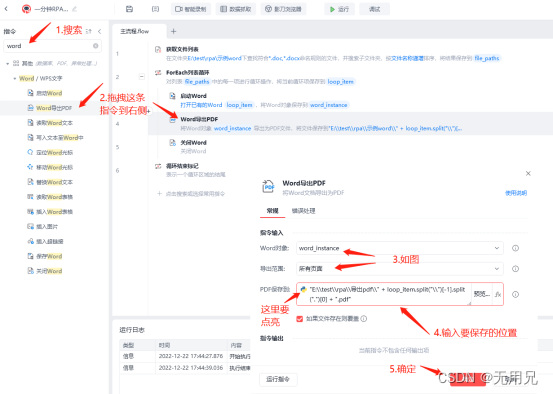Viewport: 553px width, 394px height.
Task: Collapse the command panel chevron
Action: [100, 31]
